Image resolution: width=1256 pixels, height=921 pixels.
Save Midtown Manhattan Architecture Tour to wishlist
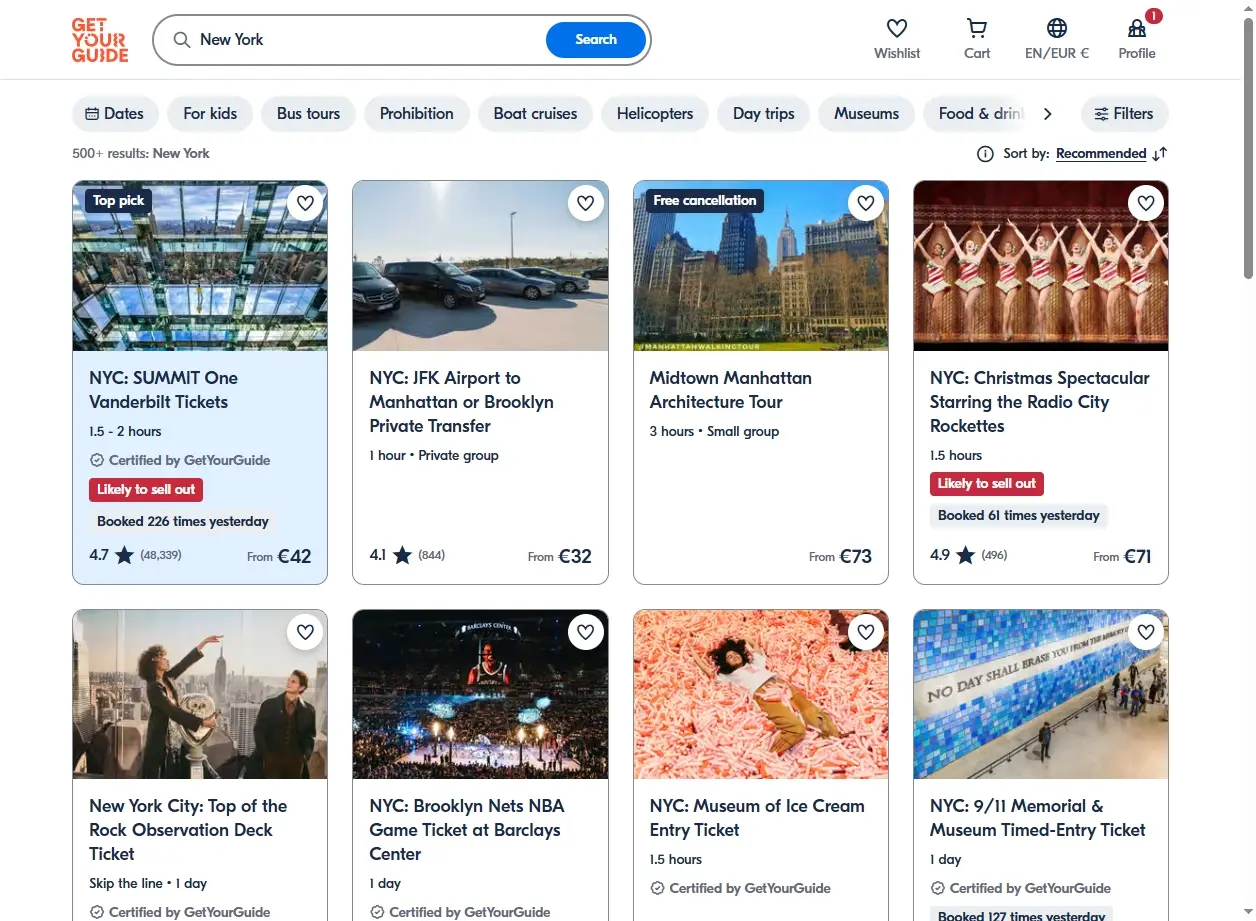(865, 203)
